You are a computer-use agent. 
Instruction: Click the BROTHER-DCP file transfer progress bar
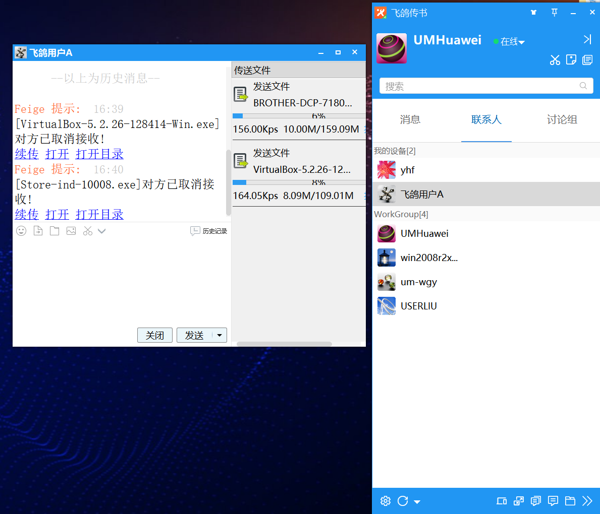(x=298, y=116)
